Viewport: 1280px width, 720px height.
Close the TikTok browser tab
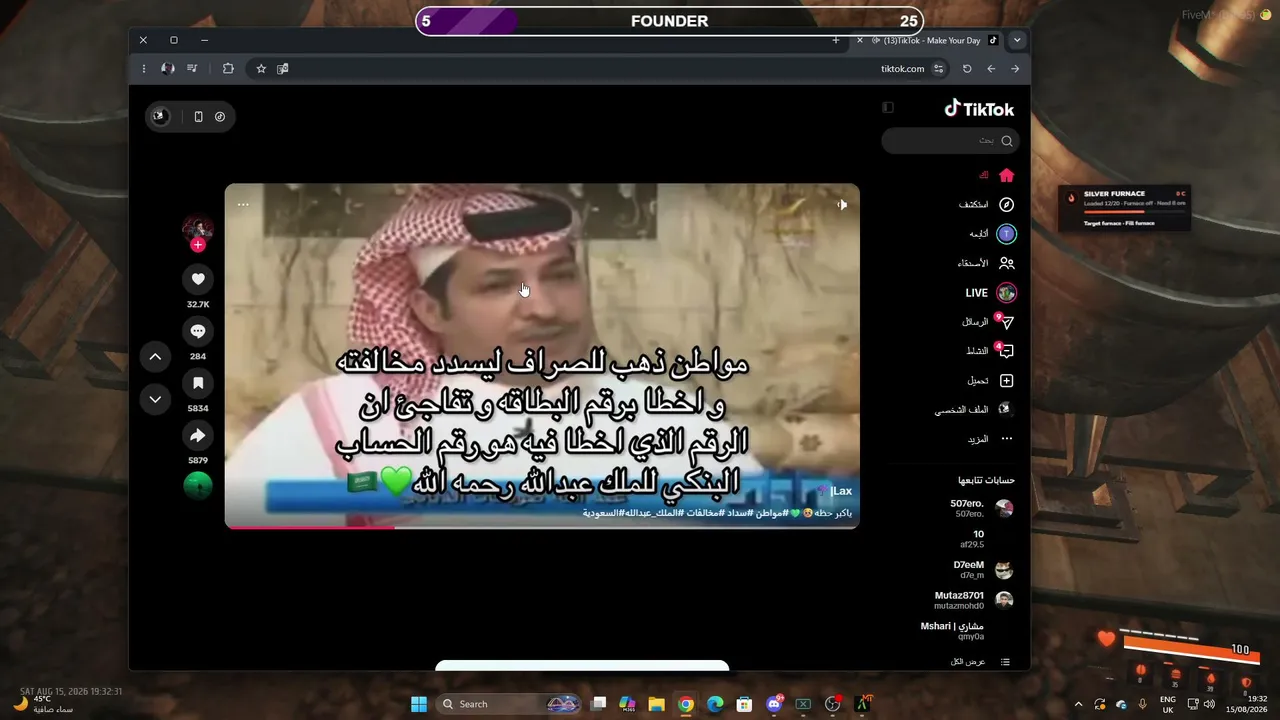[859, 40]
